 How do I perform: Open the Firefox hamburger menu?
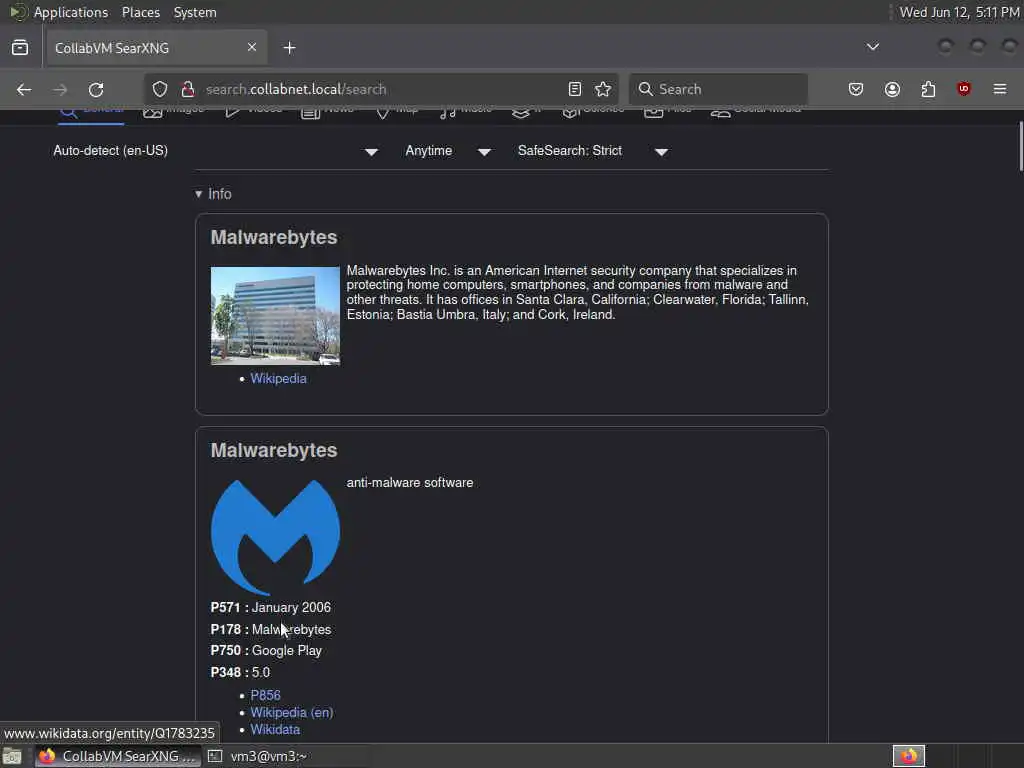pos(1000,89)
